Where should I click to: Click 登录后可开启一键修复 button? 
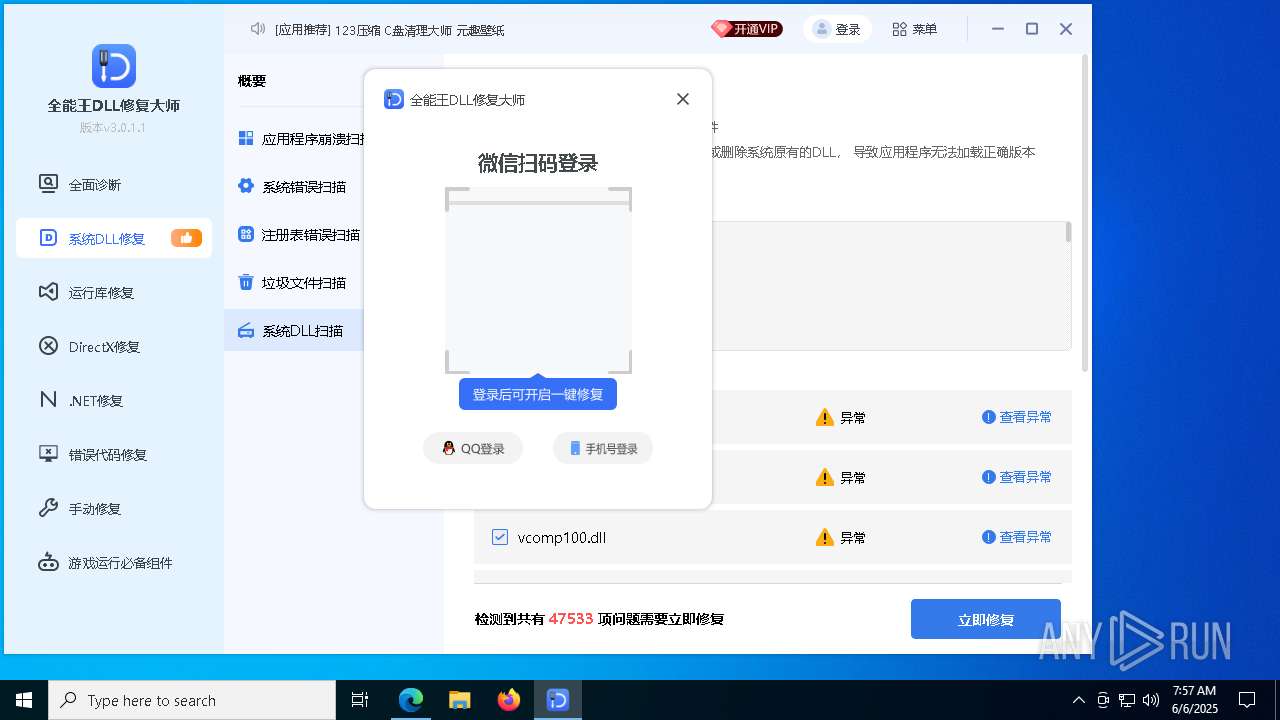pos(538,394)
